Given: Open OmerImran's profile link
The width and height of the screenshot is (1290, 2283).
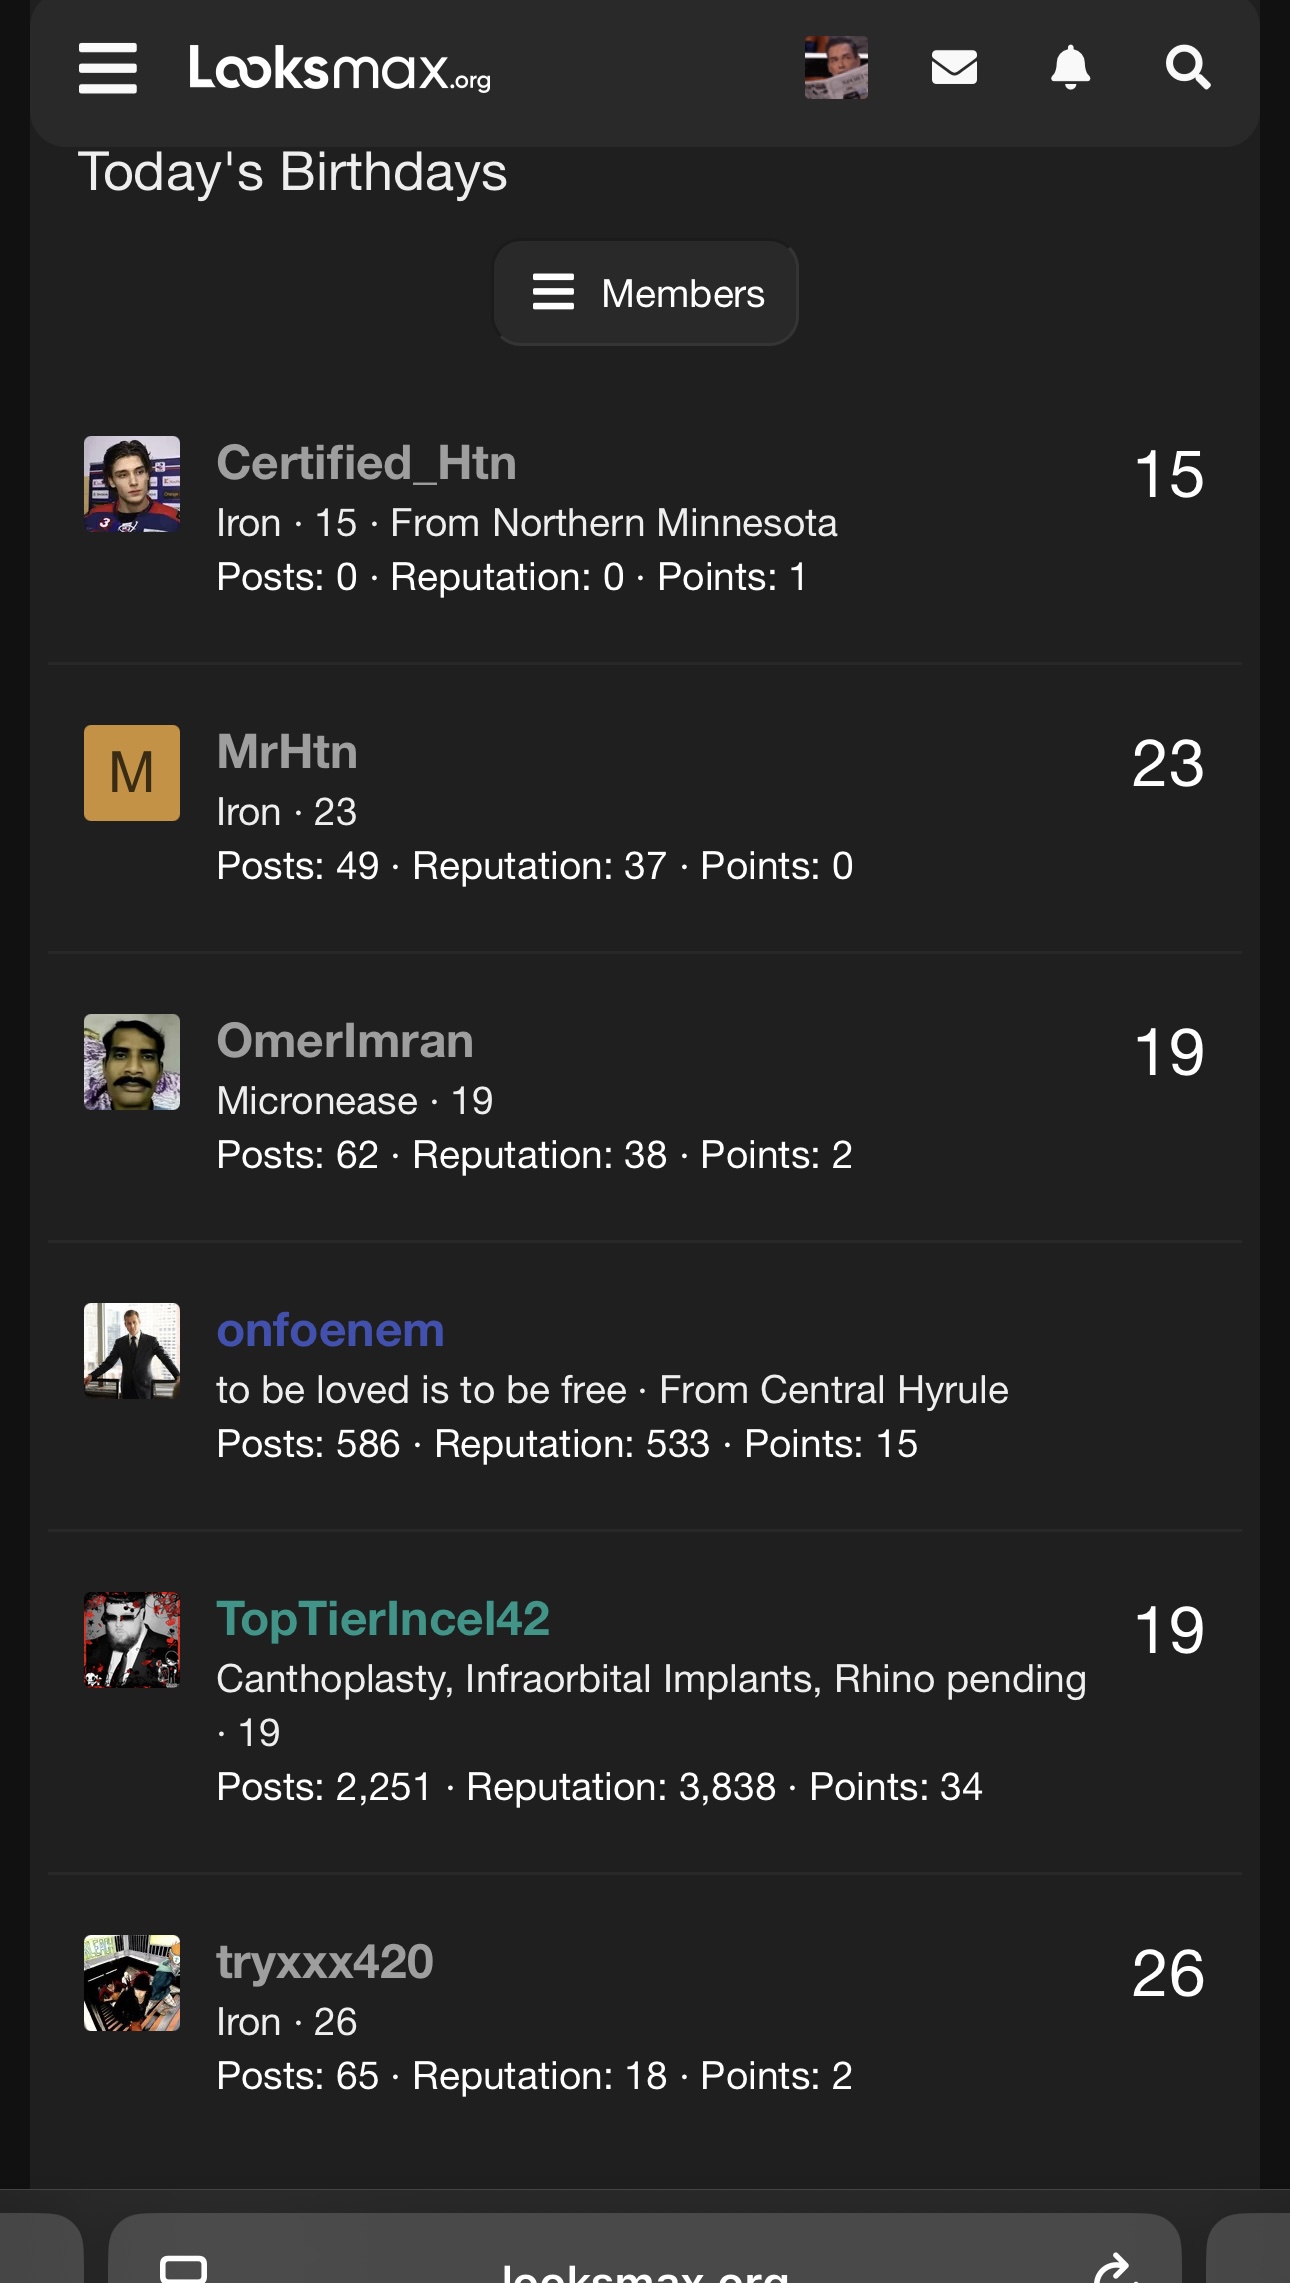Looking at the screenshot, I should pyautogui.click(x=345, y=1041).
